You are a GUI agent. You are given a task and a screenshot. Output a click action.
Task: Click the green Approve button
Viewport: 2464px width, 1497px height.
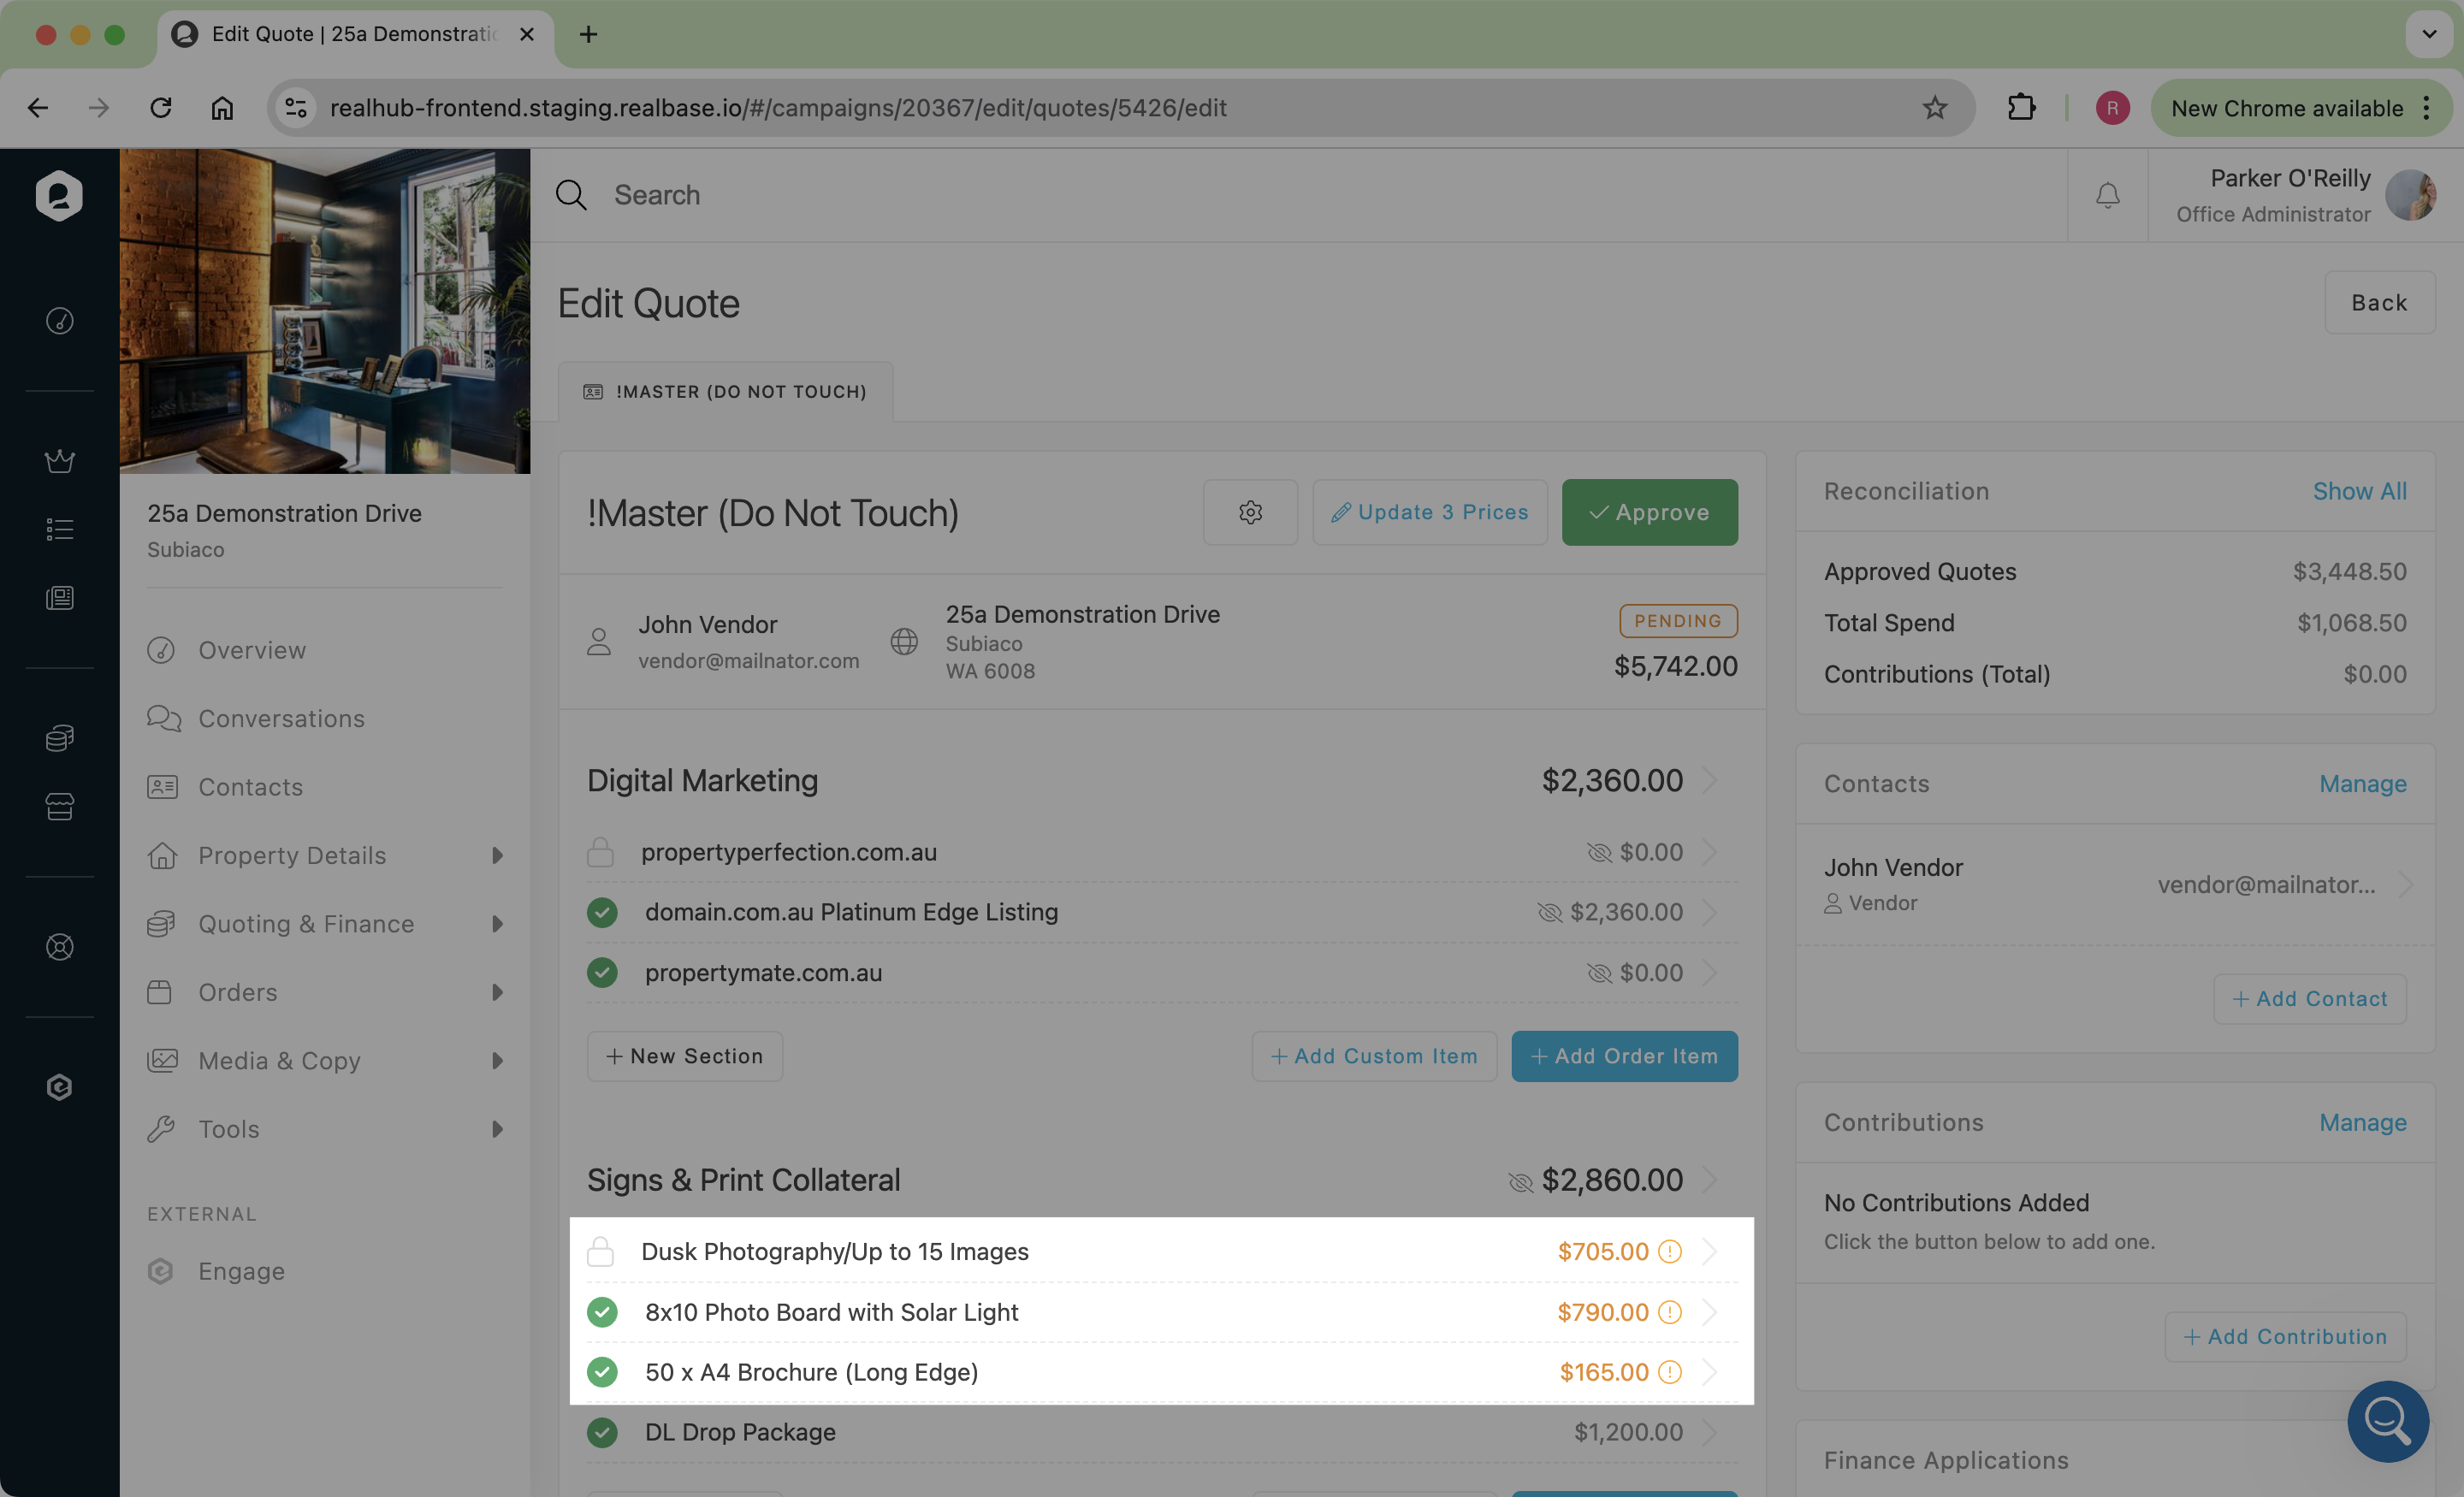tap(1649, 512)
